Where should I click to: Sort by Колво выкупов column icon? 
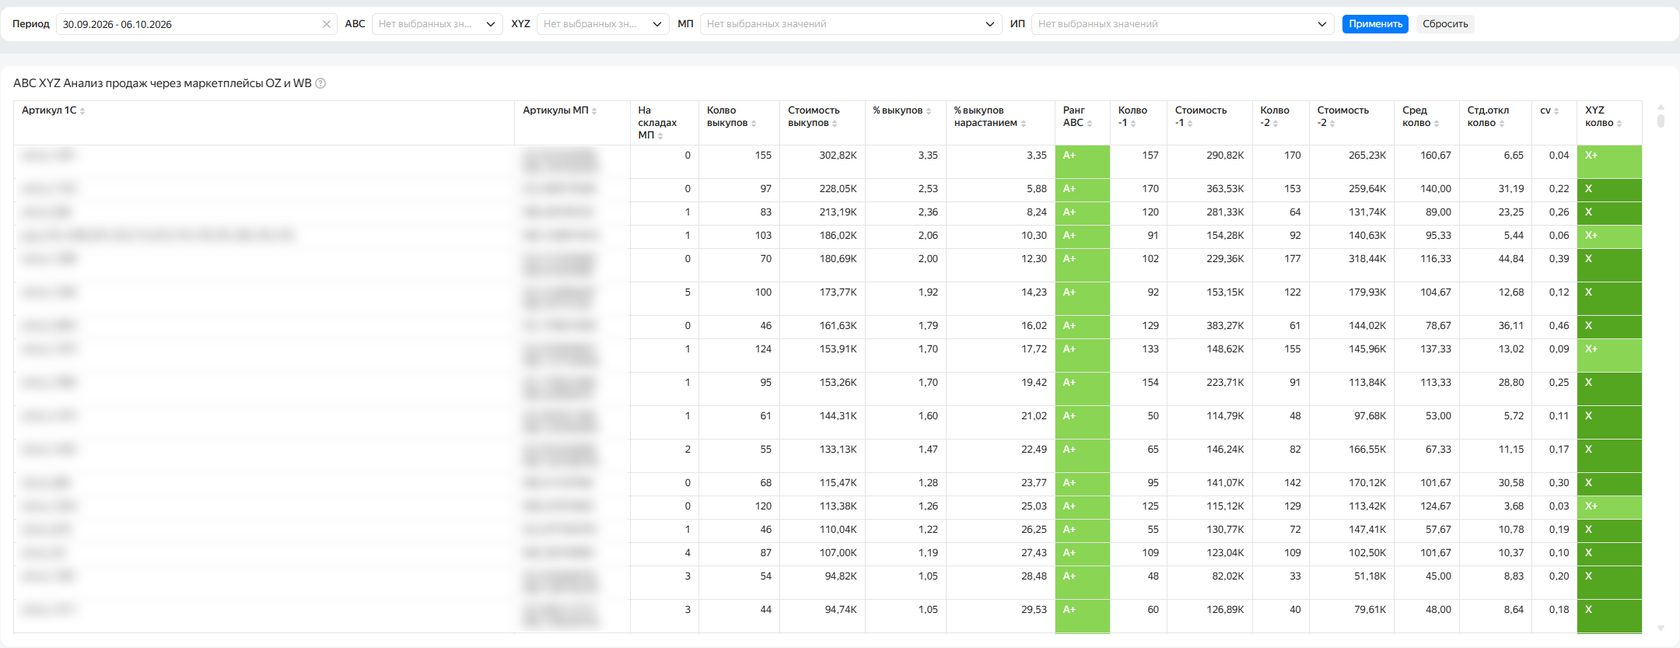click(753, 124)
